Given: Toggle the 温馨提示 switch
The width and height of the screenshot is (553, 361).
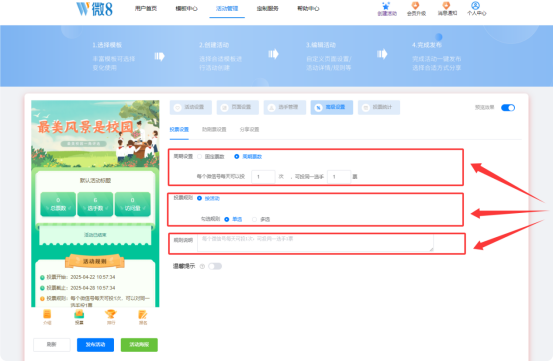Looking at the screenshot, I should coord(215,266).
